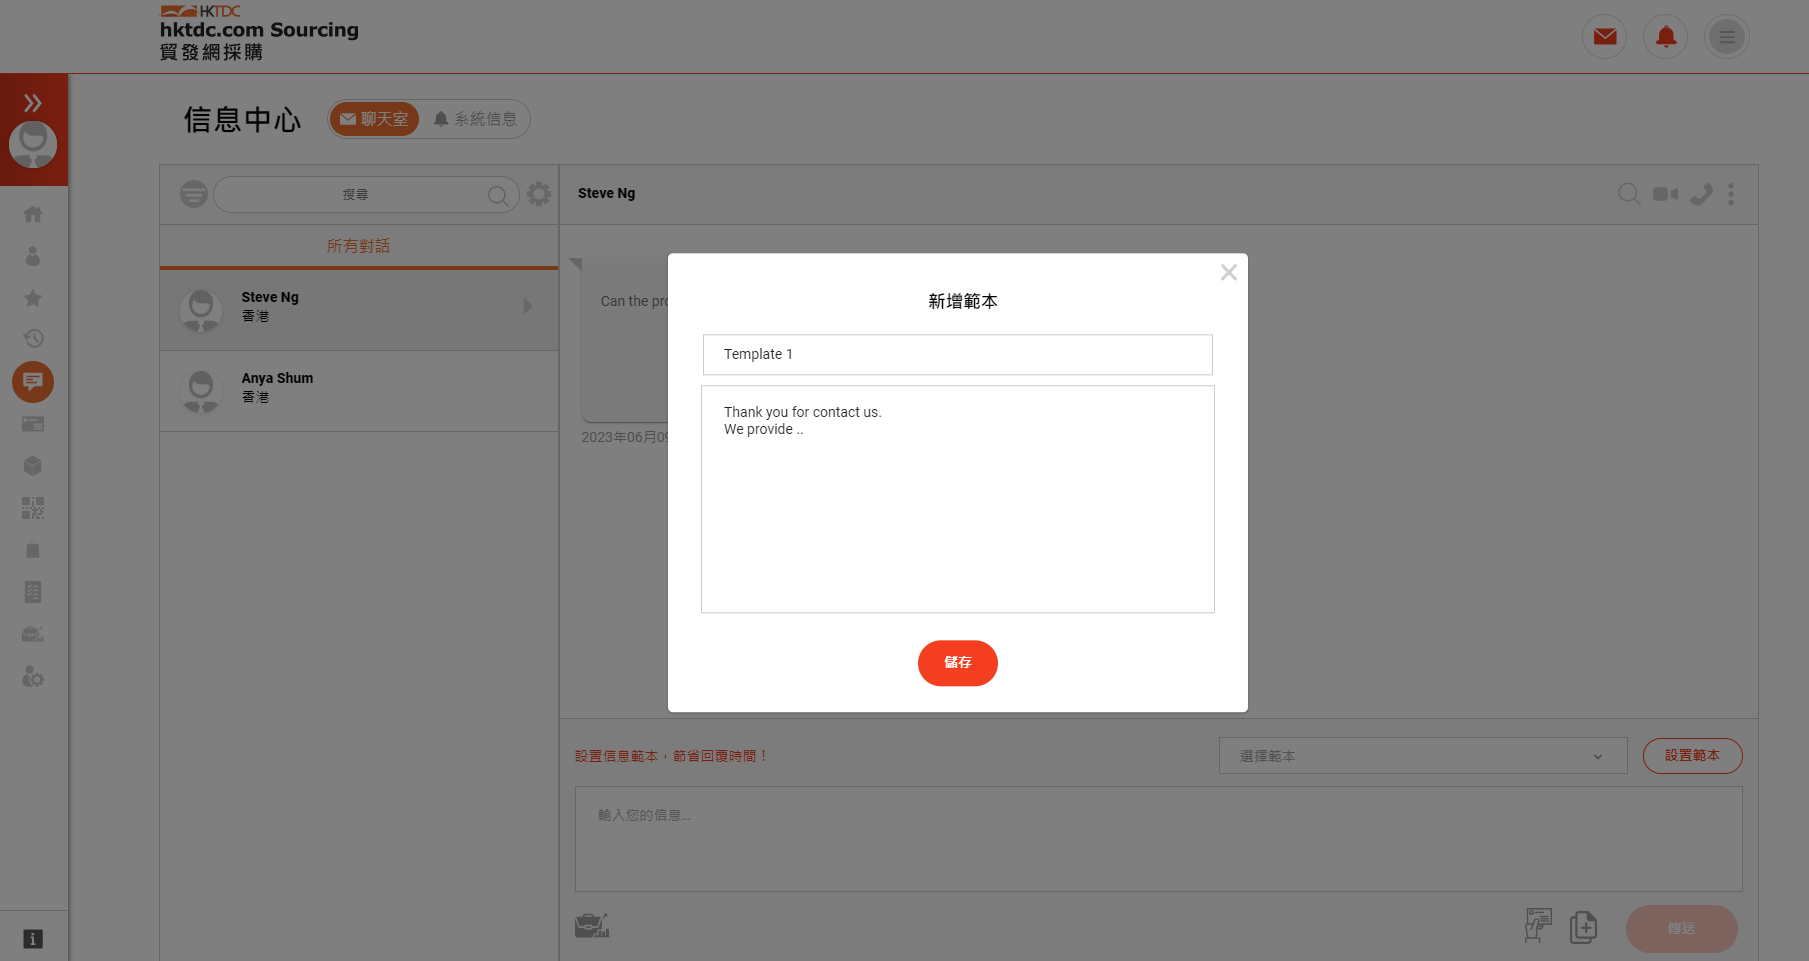1809x961 pixels.
Task: Click the 信息中心 page heading
Action: [x=242, y=120]
